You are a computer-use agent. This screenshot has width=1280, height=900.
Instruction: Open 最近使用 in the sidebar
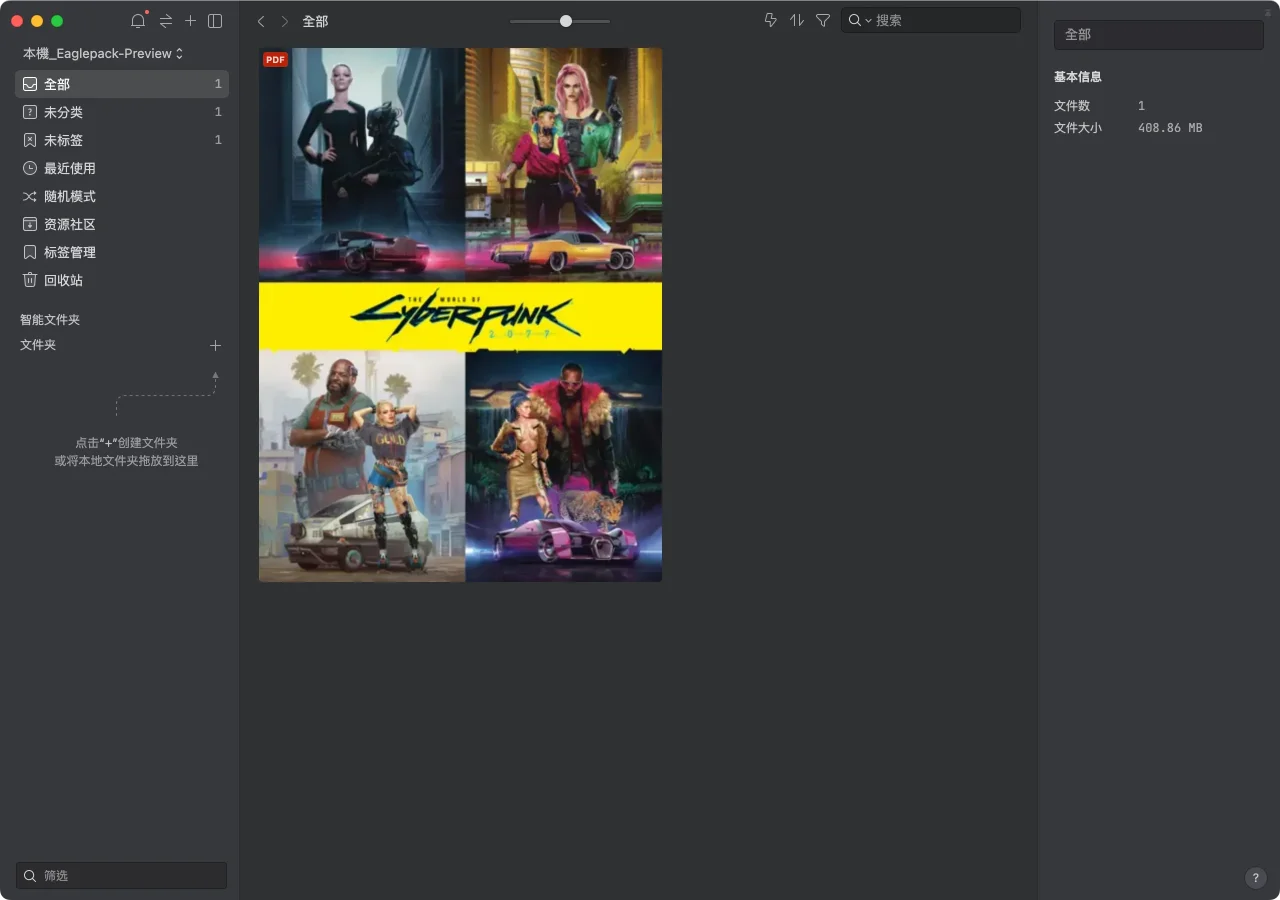point(122,168)
